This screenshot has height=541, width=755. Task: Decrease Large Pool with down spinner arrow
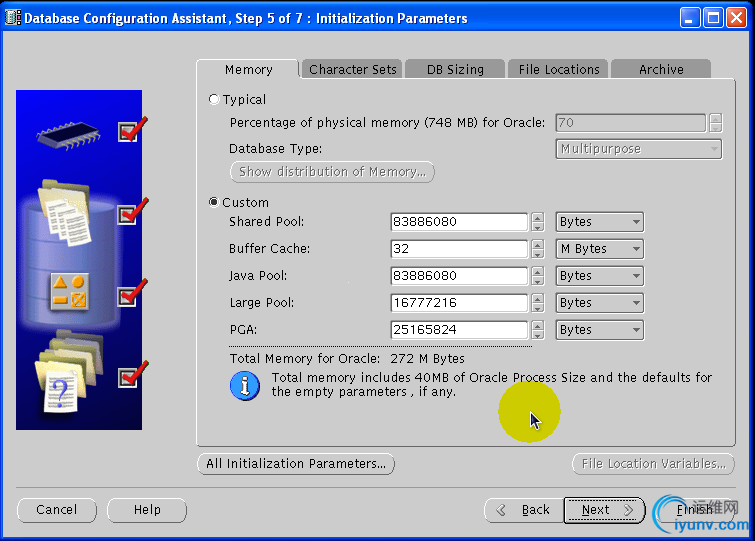[x=538, y=308]
